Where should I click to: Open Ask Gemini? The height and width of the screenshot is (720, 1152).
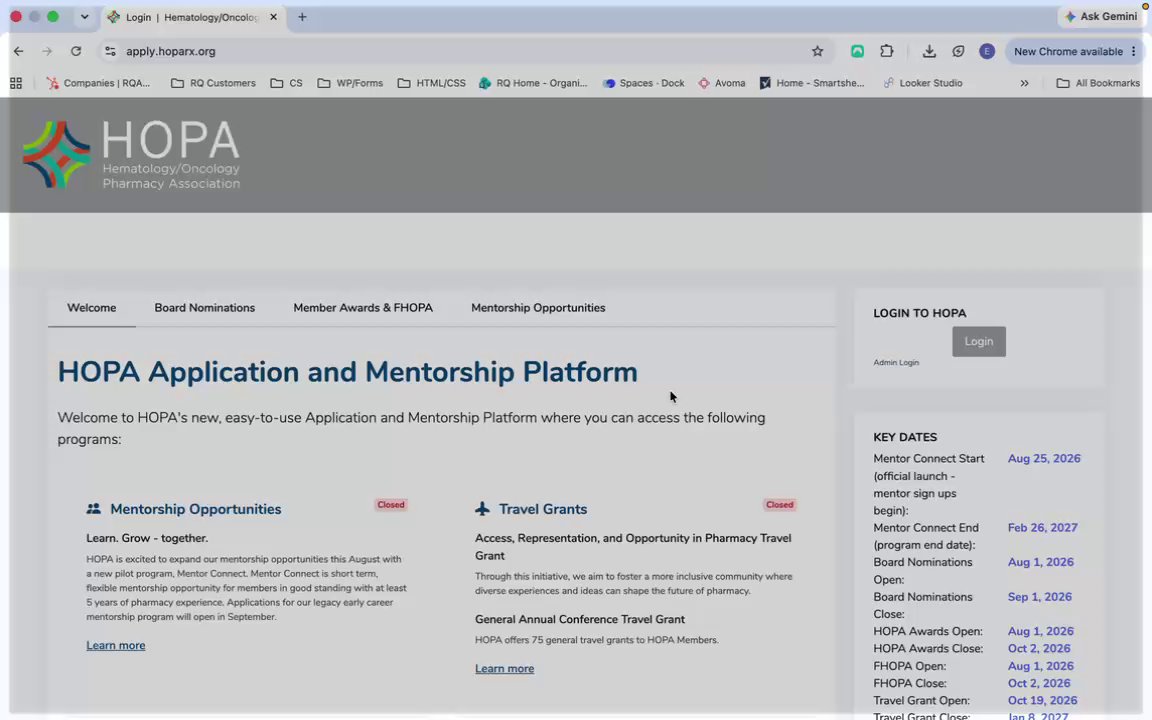coord(1101,16)
